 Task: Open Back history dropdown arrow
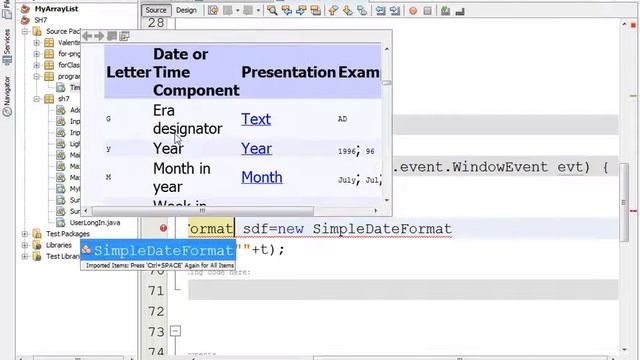coord(237,11)
